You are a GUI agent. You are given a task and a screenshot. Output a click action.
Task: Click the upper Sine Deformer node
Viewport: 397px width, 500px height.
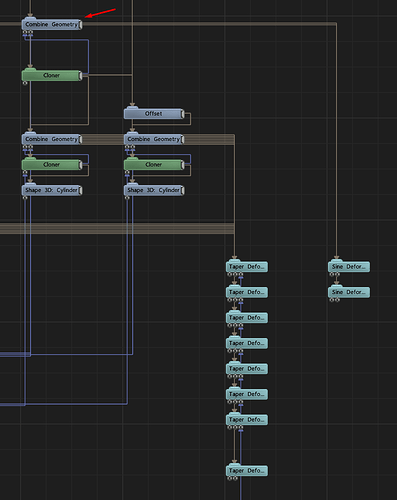coord(349,267)
